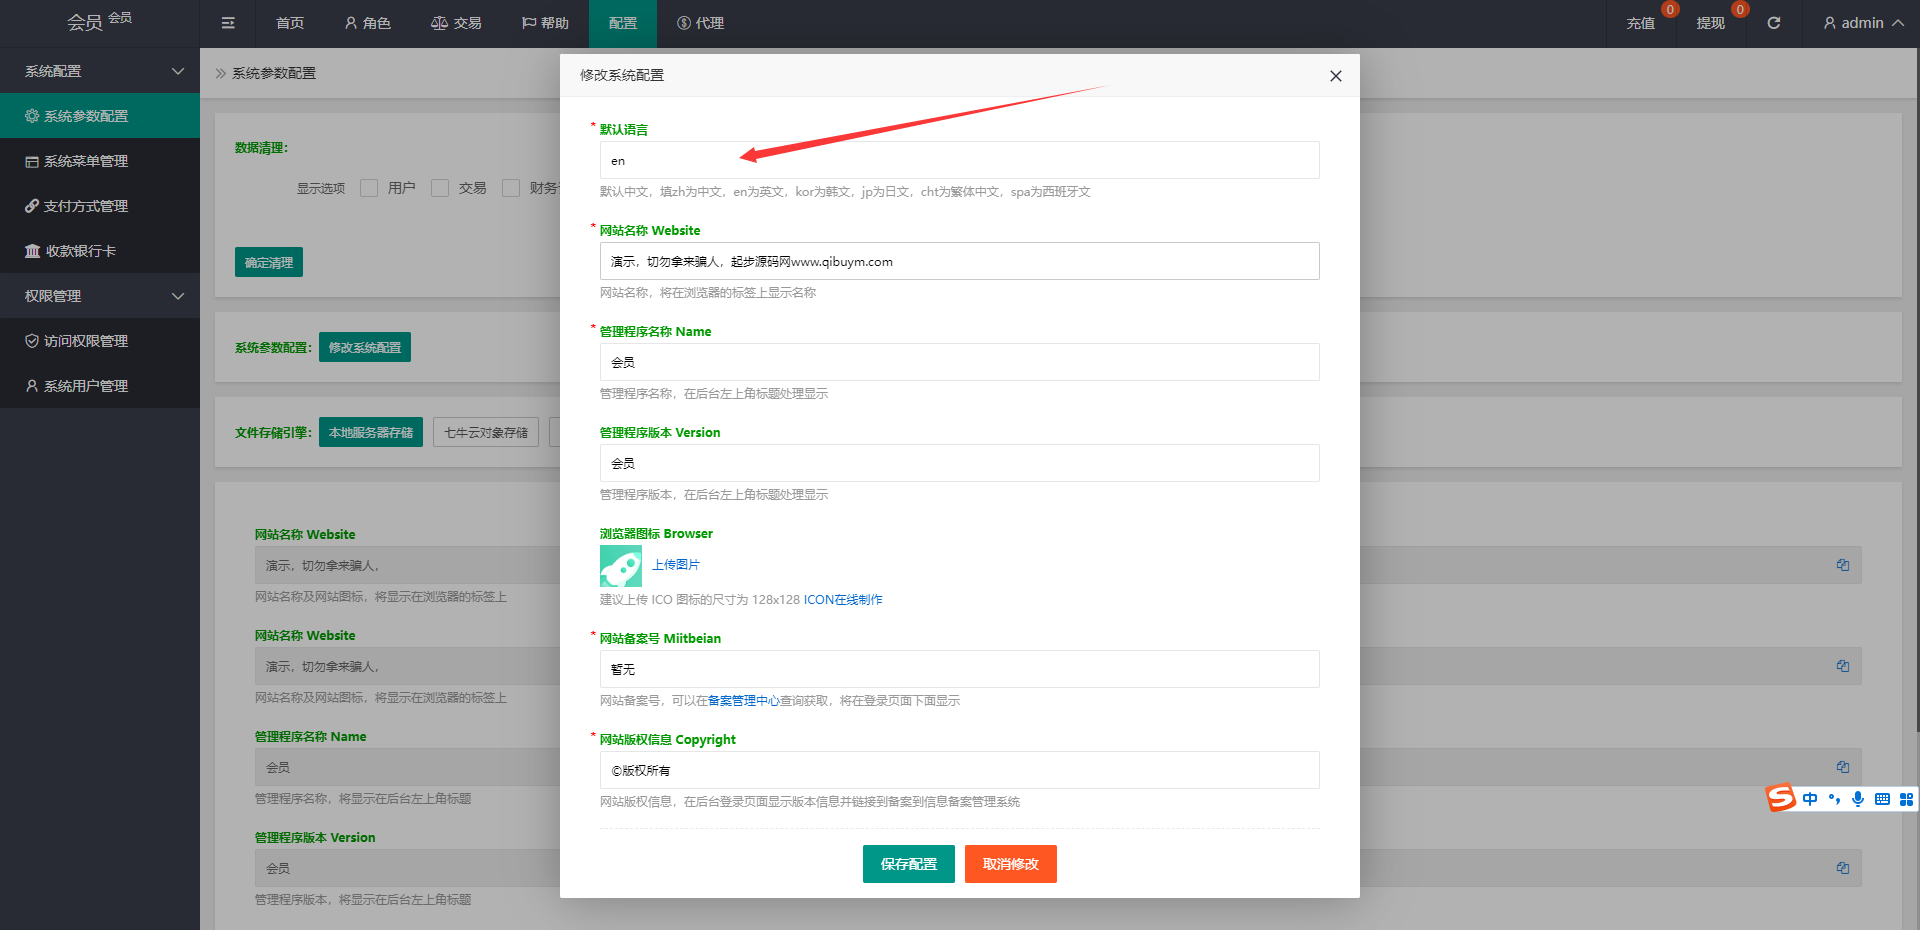Click the 网站备案号 Miitbeian input field
Viewport: 1920px width, 930px height.
(x=959, y=669)
